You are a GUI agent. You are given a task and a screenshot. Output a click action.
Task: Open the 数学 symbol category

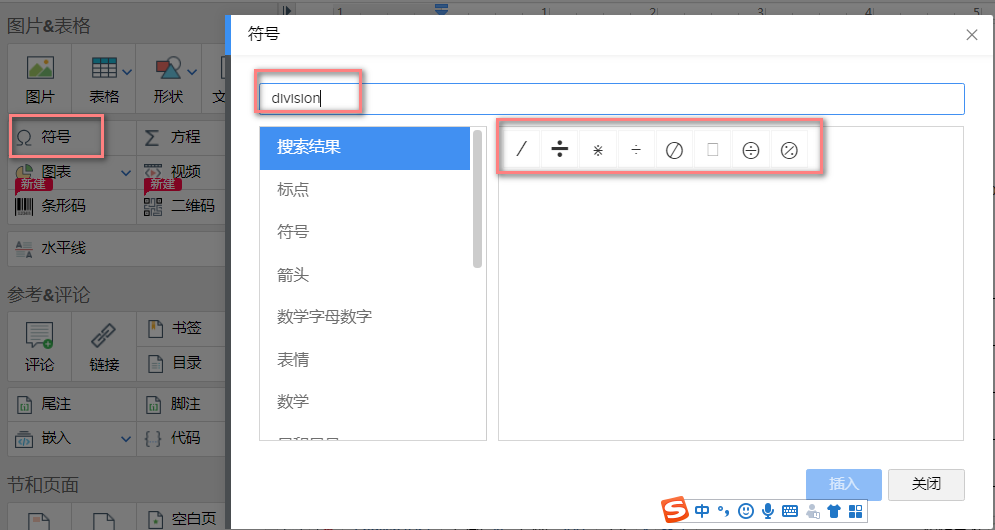click(x=365, y=402)
